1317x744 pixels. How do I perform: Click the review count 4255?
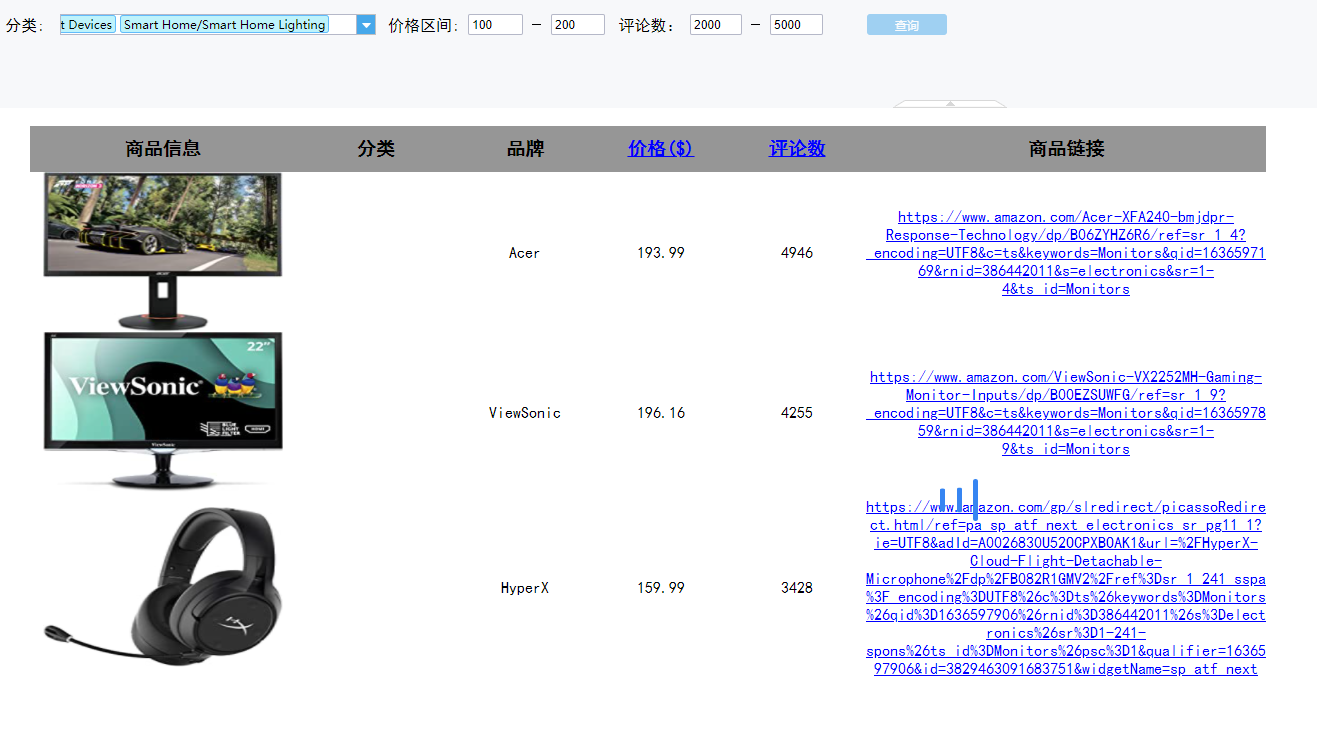(x=797, y=413)
